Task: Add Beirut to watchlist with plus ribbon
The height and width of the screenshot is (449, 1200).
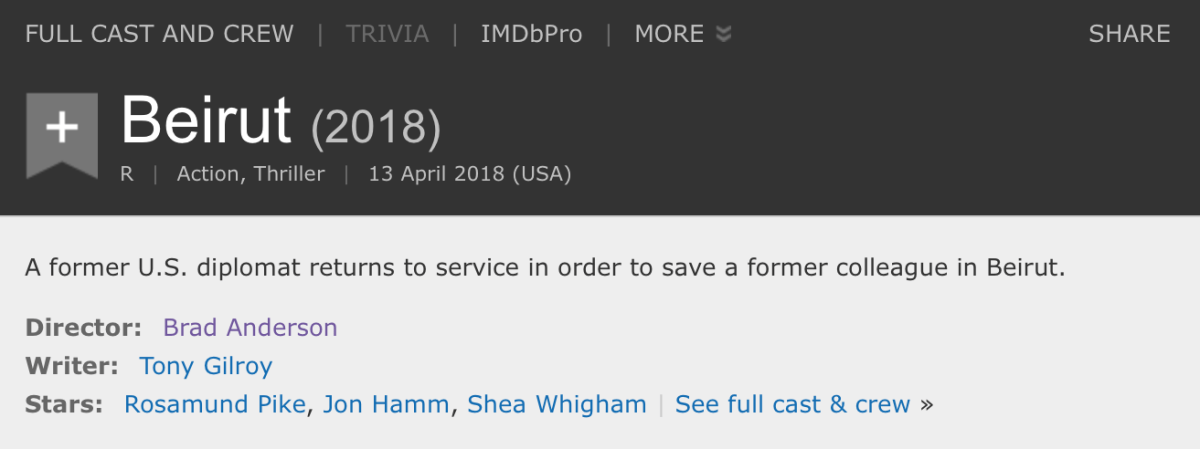Action: click(61, 130)
